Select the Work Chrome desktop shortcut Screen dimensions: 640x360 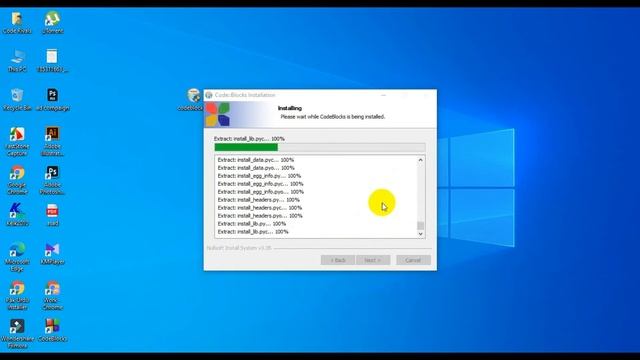click(x=52, y=295)
